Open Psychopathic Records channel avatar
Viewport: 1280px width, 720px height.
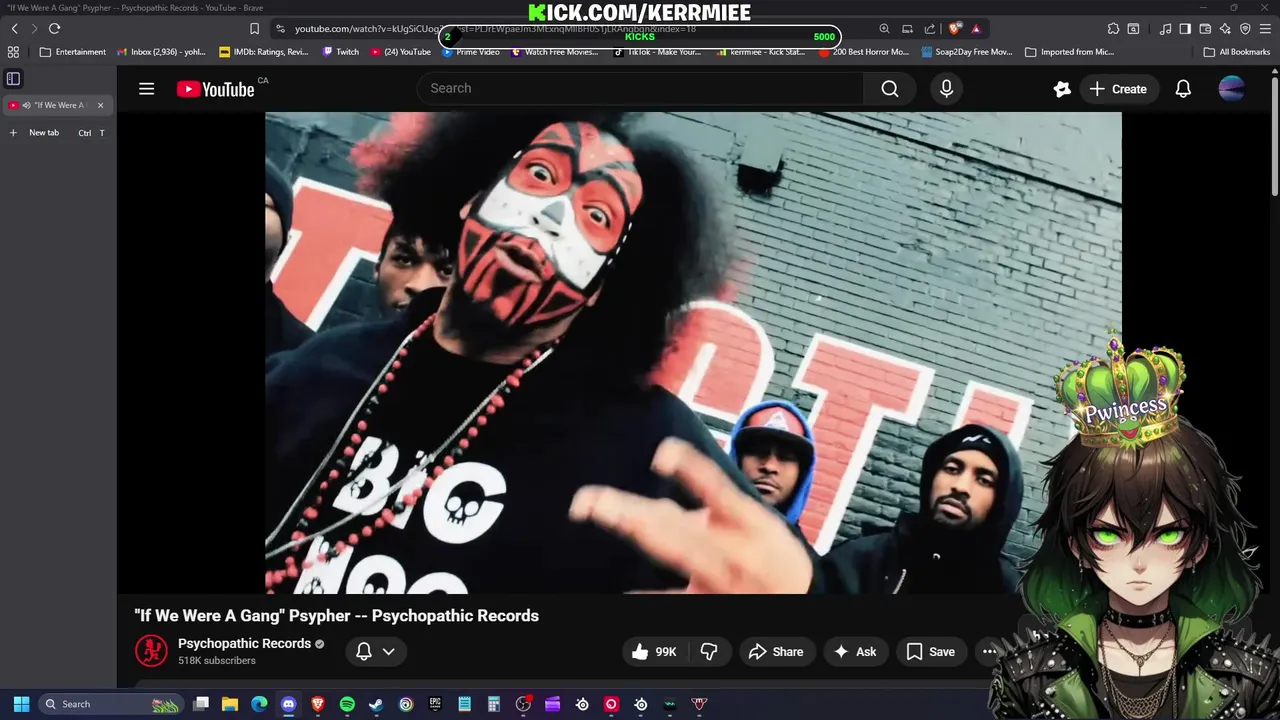(151, 651)
